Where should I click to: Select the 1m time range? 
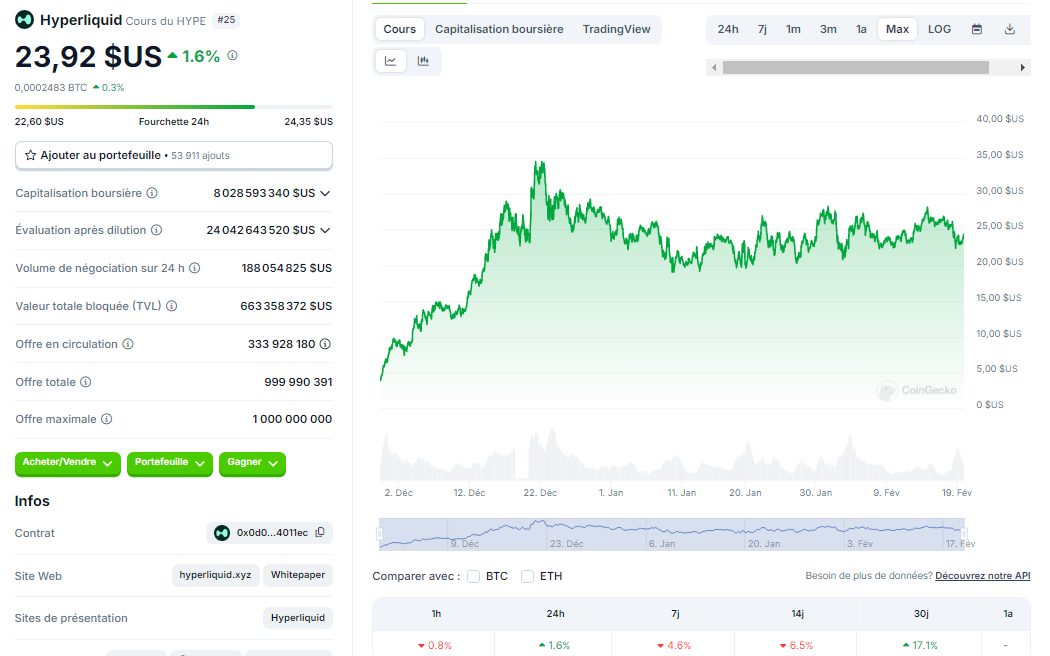793,29
